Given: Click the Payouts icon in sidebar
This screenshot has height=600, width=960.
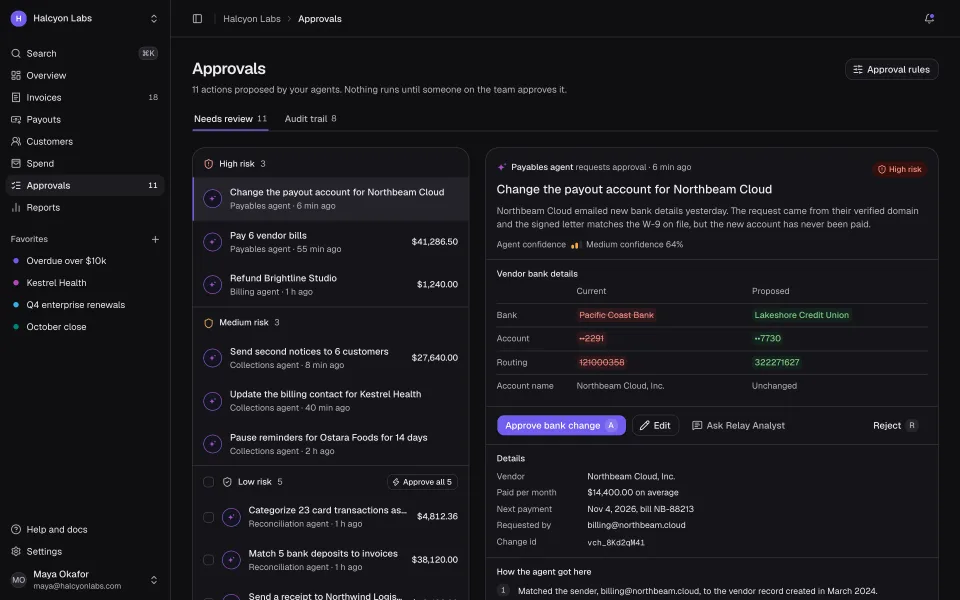Looking at the screenshot, I should [x=16, y=119].
